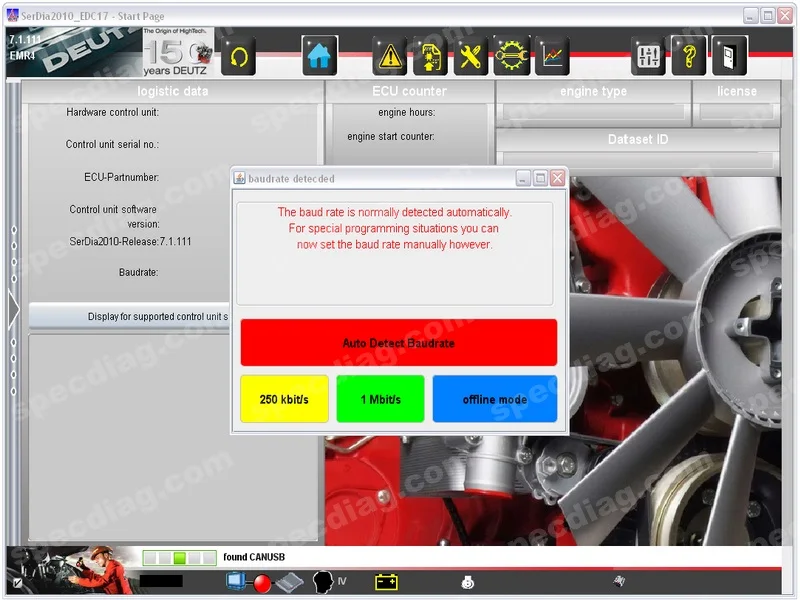Select the yellow 250 kbit/s baud rate
Screen dimensions: 800x600
coord(284,399)
